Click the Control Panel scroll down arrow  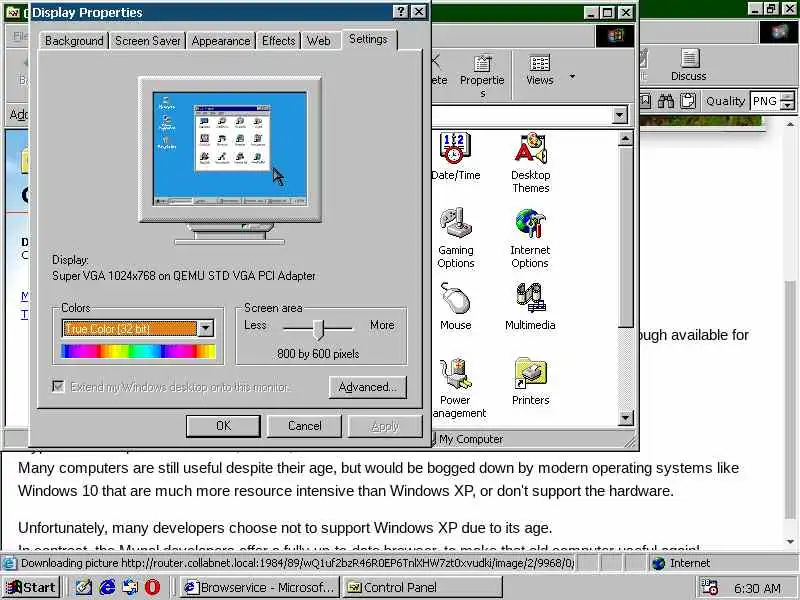tap(626, 418)
